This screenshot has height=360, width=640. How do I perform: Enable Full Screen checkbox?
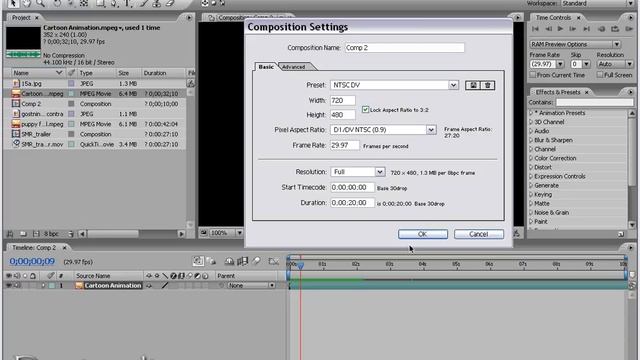(x=600, y=75)
